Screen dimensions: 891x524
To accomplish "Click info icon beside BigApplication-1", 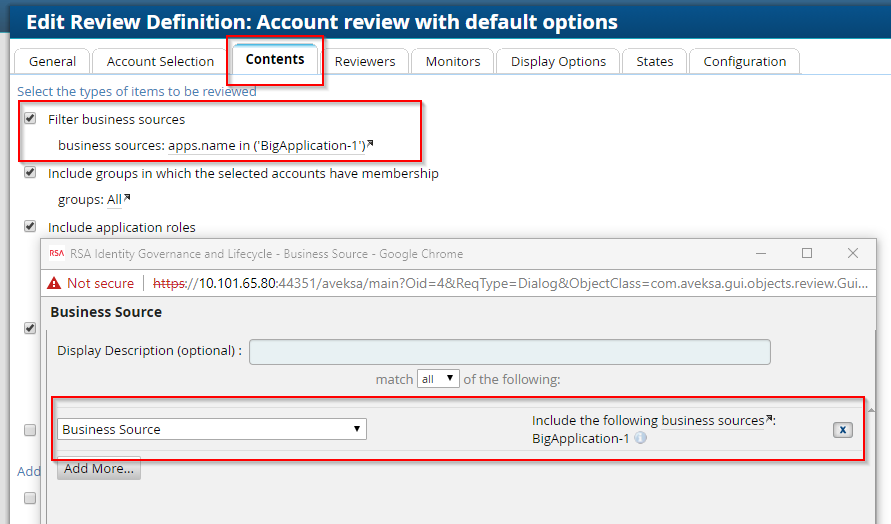I will point(640,438).
